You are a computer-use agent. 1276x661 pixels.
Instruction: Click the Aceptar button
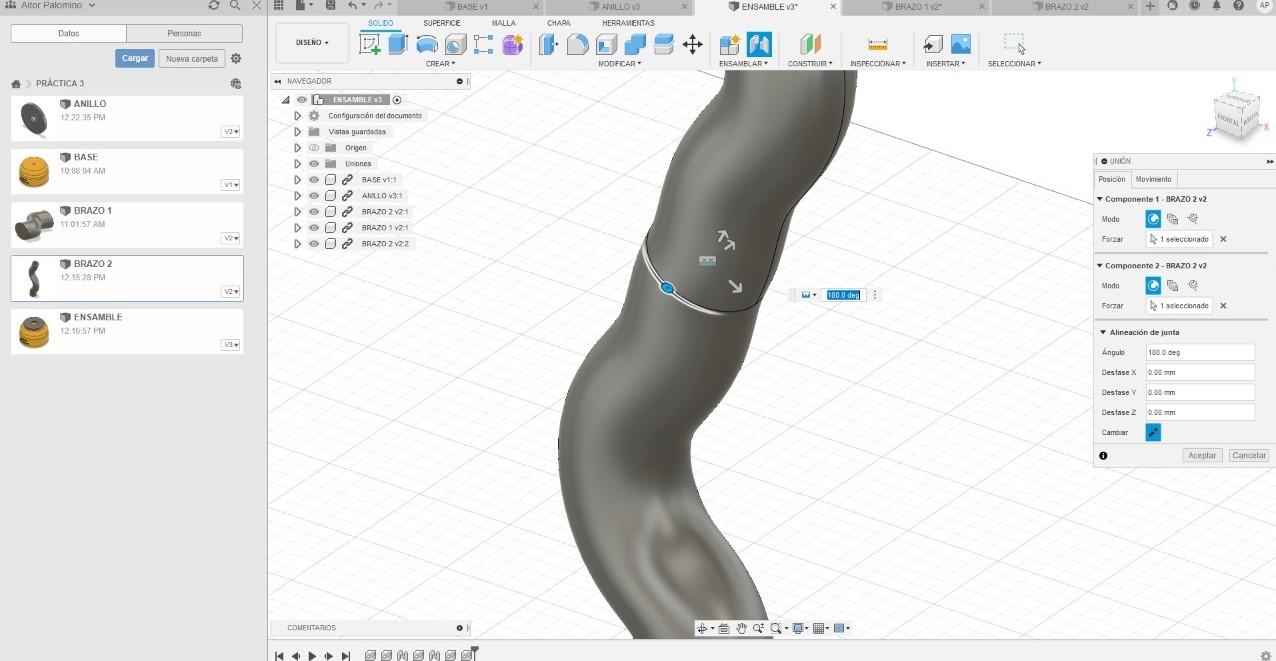1202,456
